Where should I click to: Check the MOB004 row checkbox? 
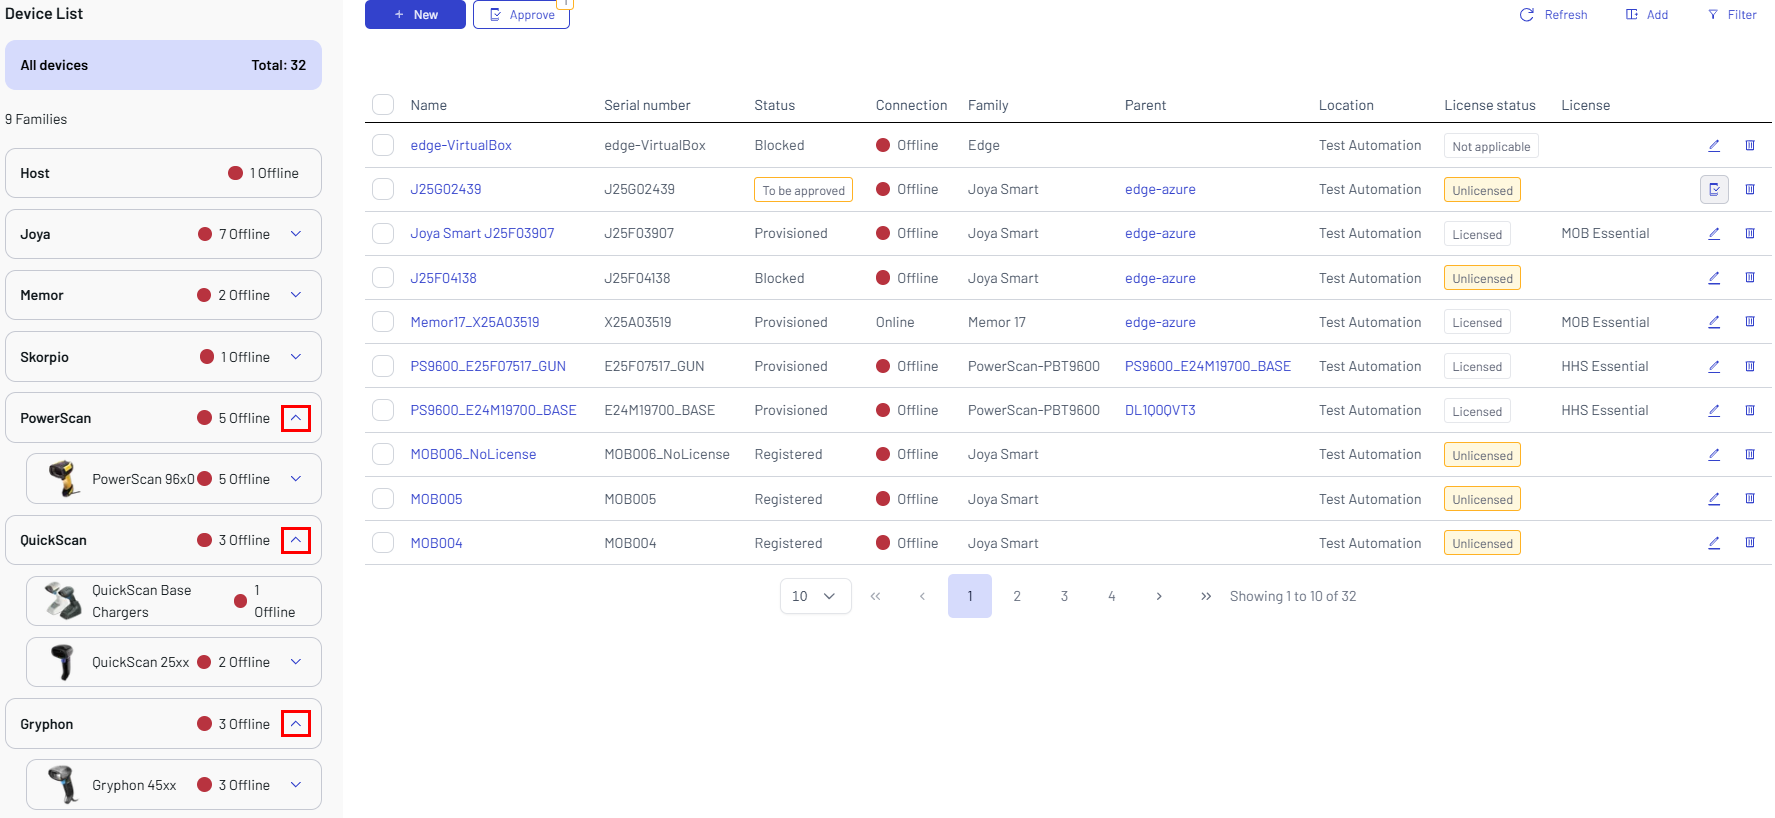tap(383, 542)
